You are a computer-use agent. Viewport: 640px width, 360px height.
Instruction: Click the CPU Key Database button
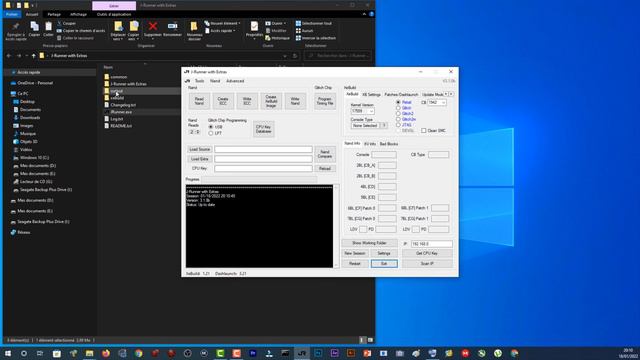coord(263,129)
